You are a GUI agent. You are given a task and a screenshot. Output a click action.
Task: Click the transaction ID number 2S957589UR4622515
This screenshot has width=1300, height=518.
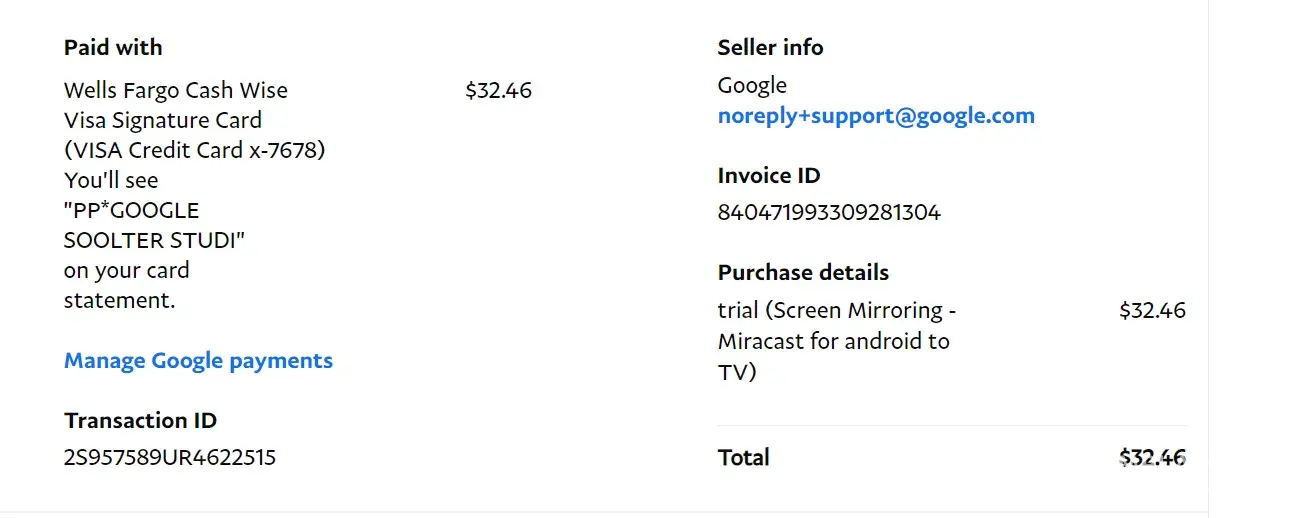click(170, 458)
